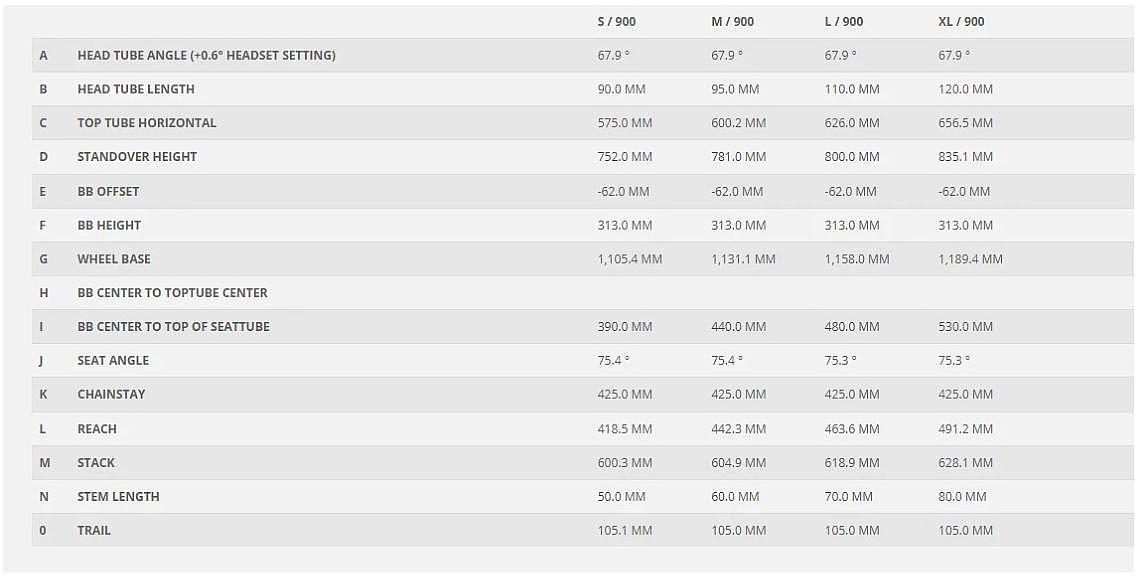Click the M / 900 column header
This screenshot has height=579, width=1136.
[x=732, y=21]
